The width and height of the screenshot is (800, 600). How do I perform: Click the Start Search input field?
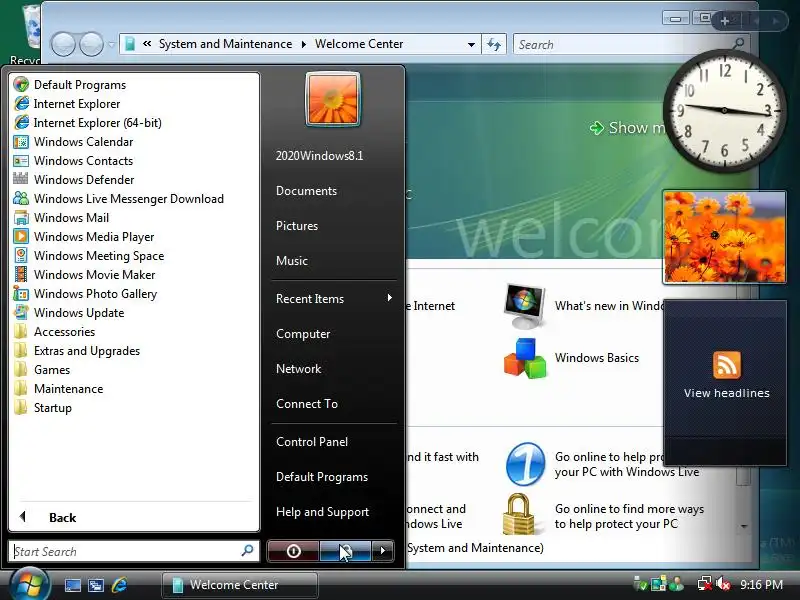pos(134,552)
